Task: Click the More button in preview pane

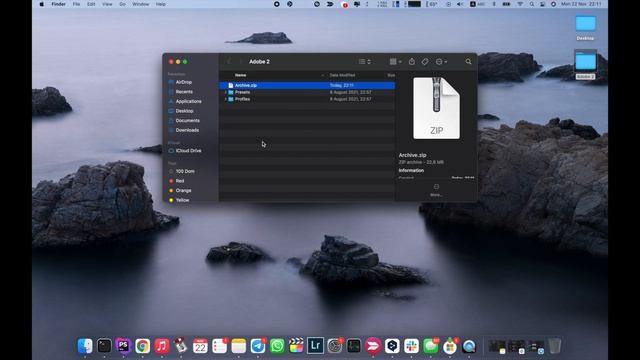Action: (436, 190)
